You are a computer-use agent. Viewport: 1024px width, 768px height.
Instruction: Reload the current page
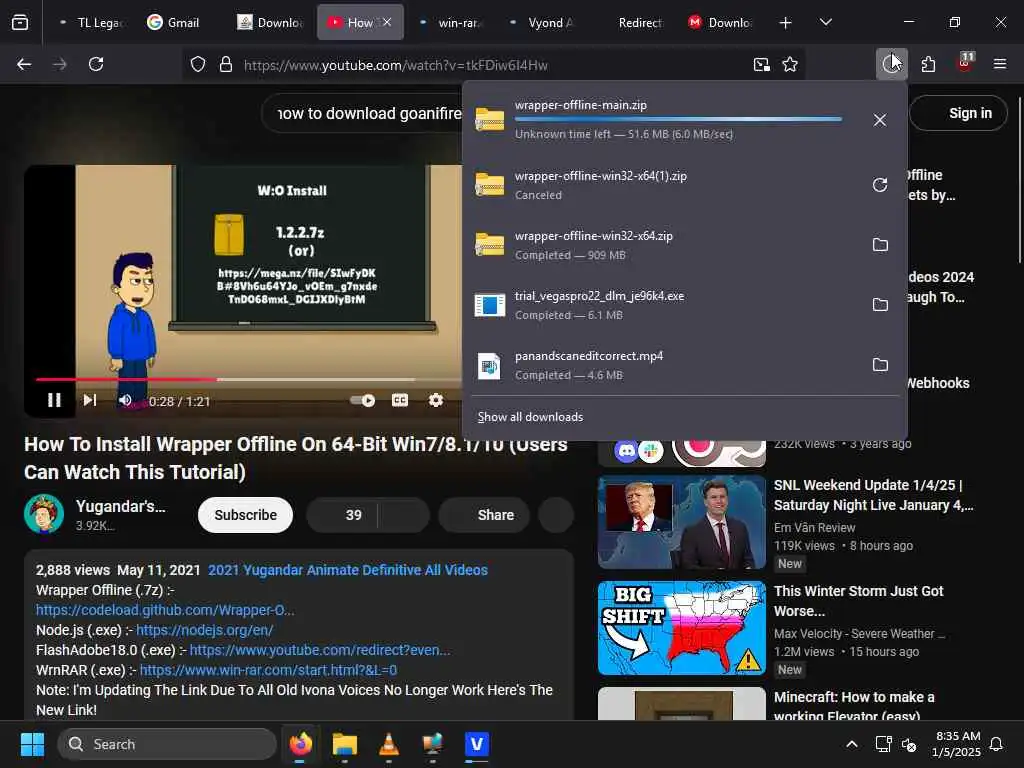pos(96,64)
